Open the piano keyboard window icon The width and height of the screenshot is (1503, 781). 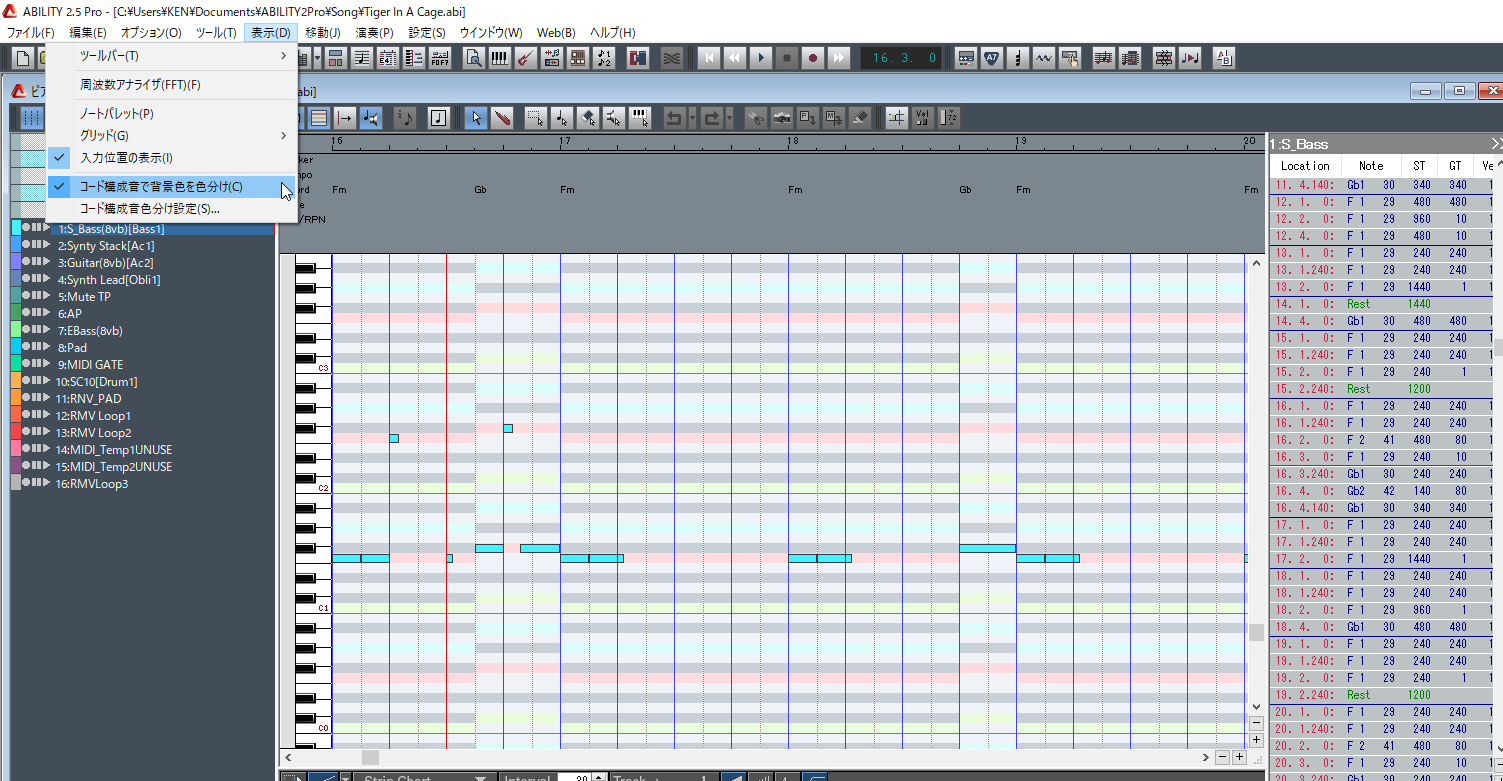click(x=499, y=58)
